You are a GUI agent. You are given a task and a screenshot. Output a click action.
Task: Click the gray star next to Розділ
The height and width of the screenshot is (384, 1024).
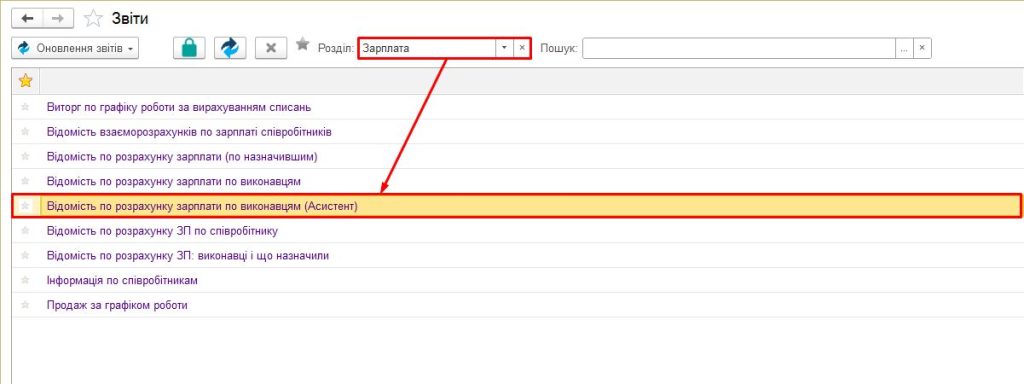click(x=302, y=44)
